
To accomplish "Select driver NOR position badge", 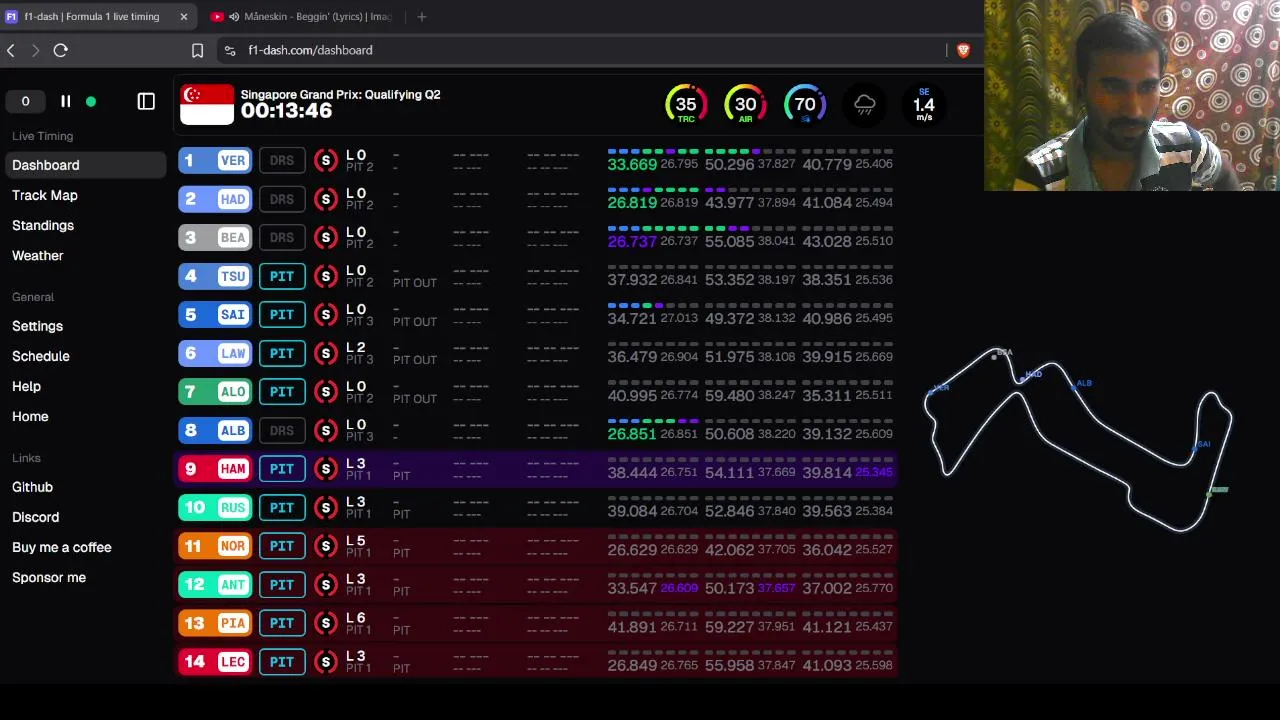I will [x=215, y=546].
